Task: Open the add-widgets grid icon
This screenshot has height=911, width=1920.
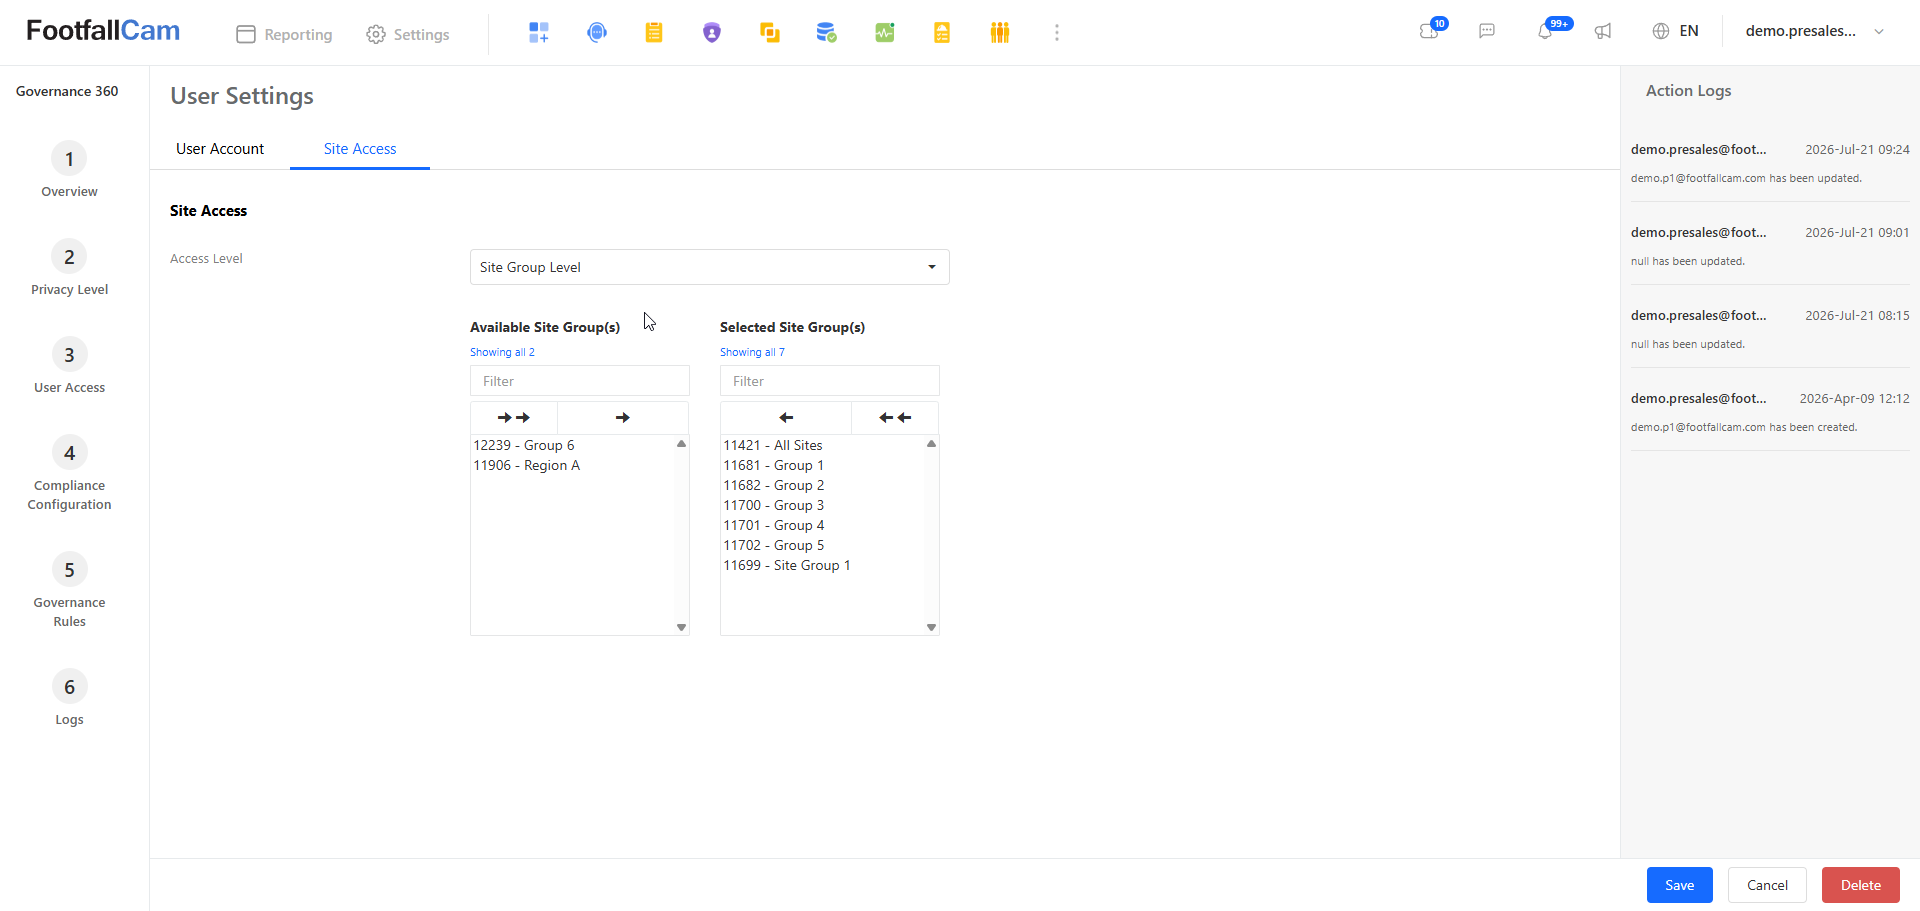Action: pyautogui.click(x=539, y=33)
